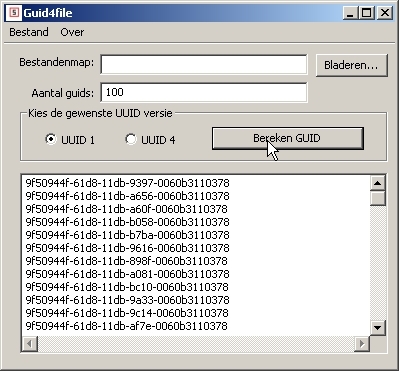Click the vertical scrollbar up arrow
Viewport: 399px width, 371px height.
[378, 182]
